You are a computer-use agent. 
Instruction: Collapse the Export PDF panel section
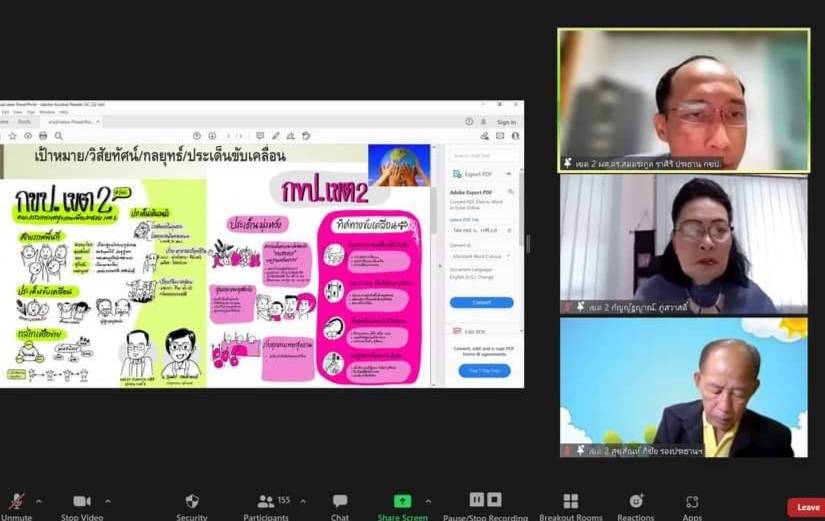click(x=510, y=174)
